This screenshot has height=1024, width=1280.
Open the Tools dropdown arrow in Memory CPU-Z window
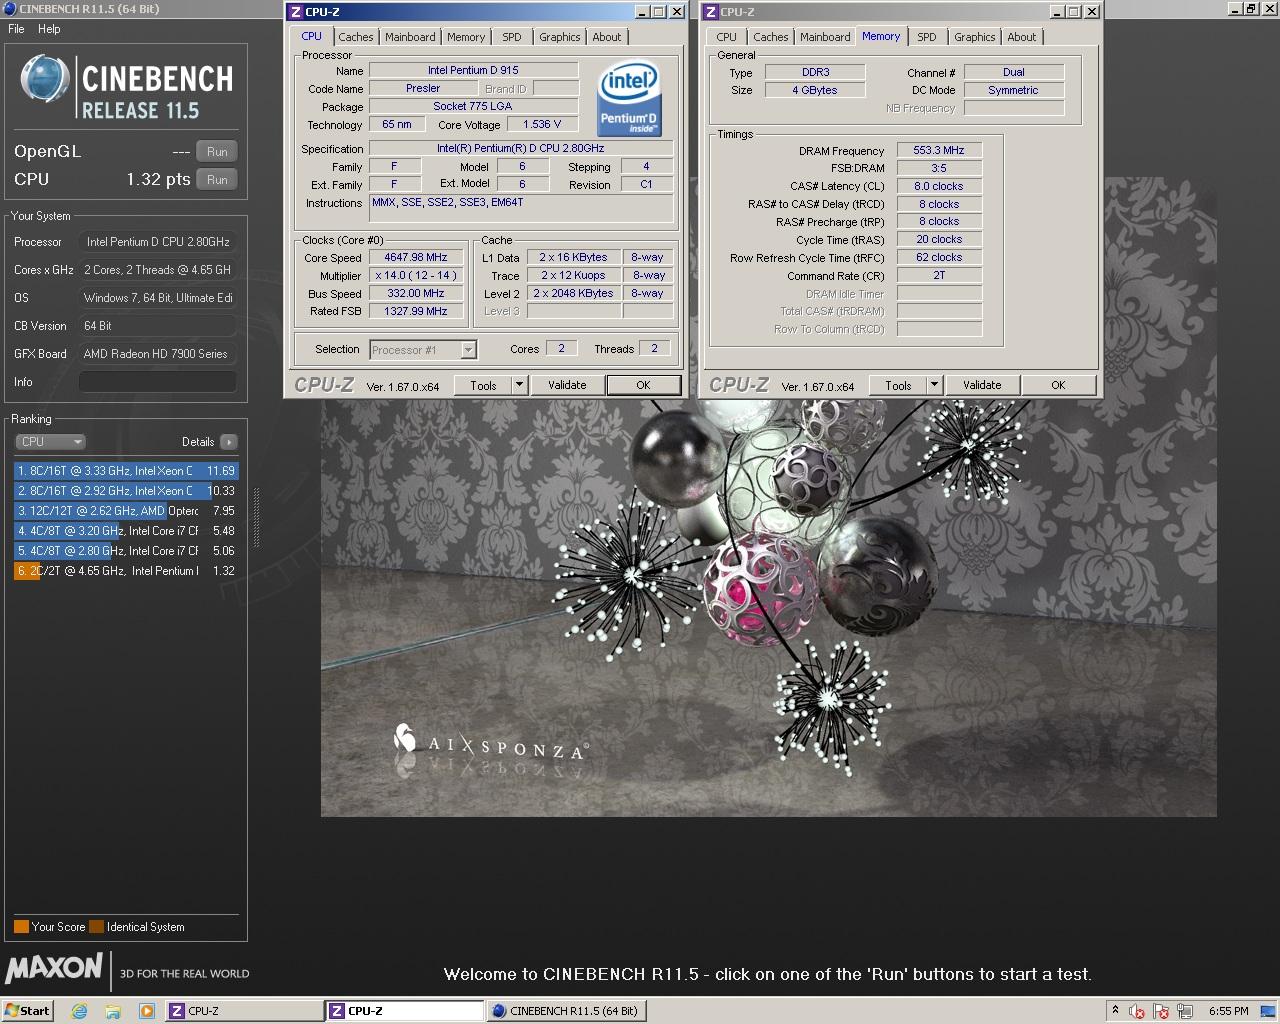(x=934, y=385)
